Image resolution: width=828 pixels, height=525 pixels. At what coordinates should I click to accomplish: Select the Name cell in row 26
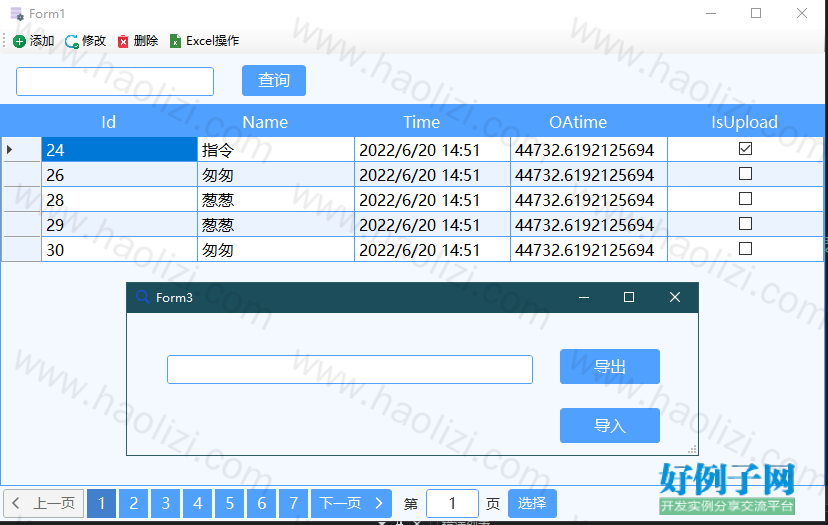click(276, 175)
